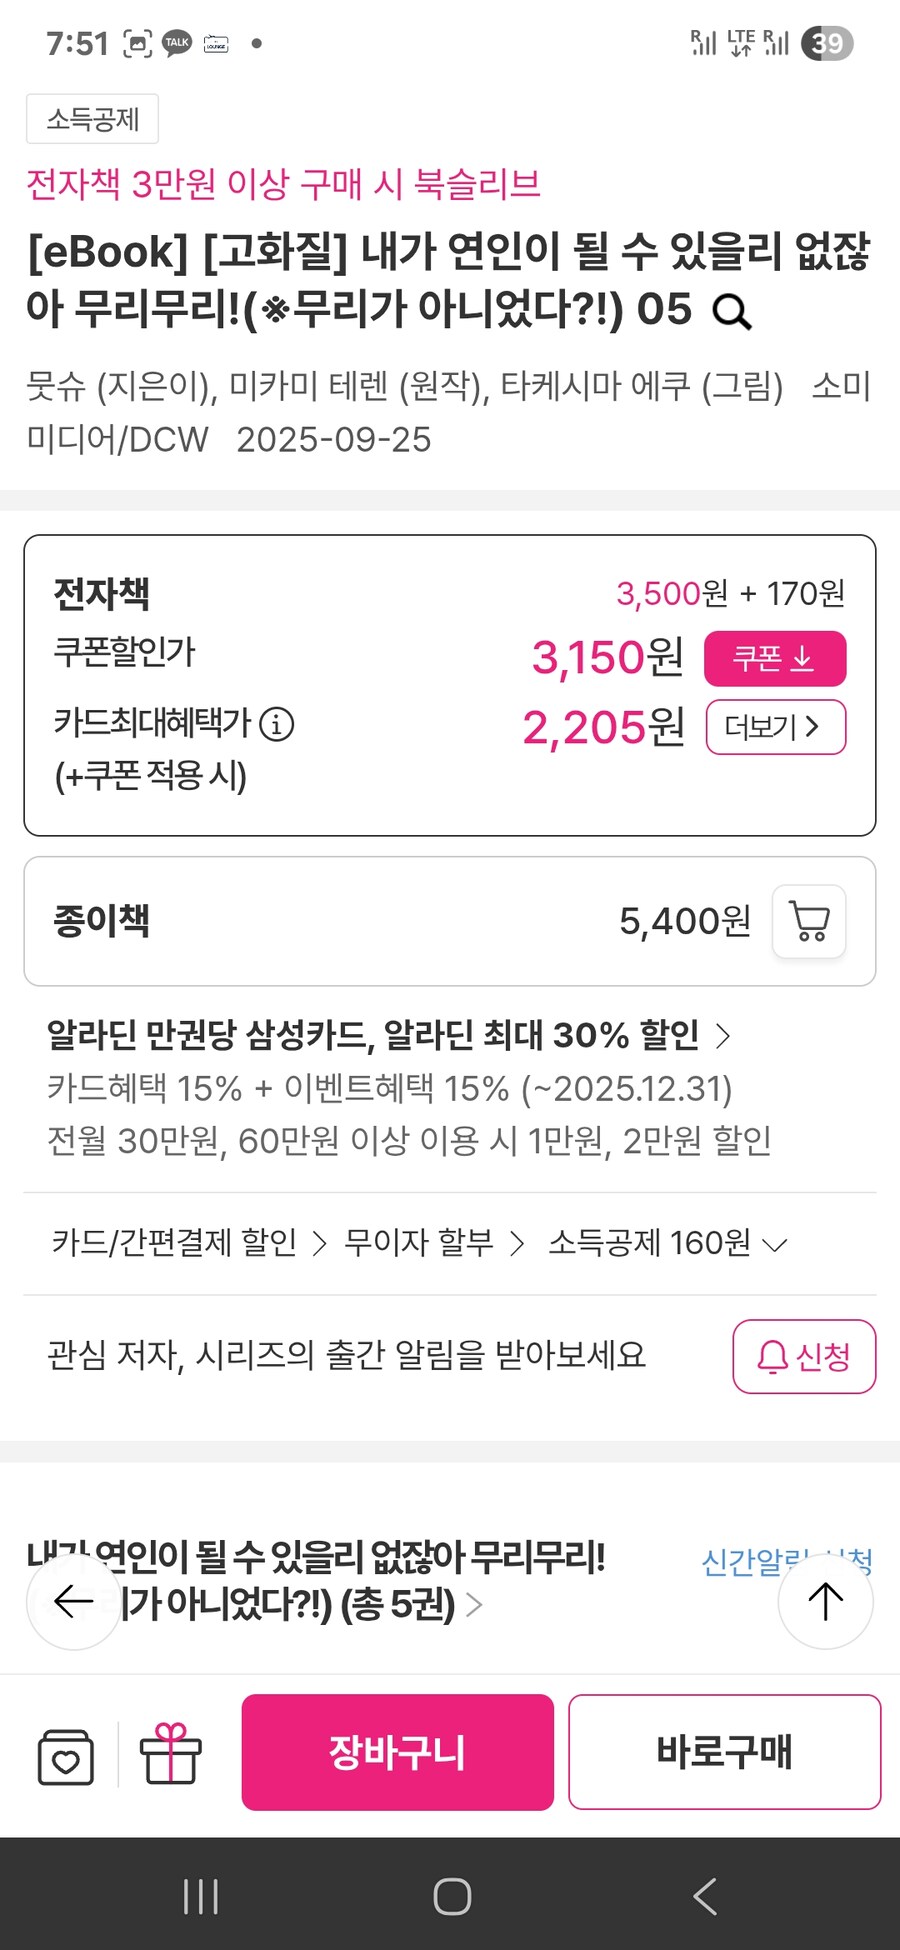Open the 삼성카드 30% 할인 promotion link

pyautogui.click(x=388, y=1036)
